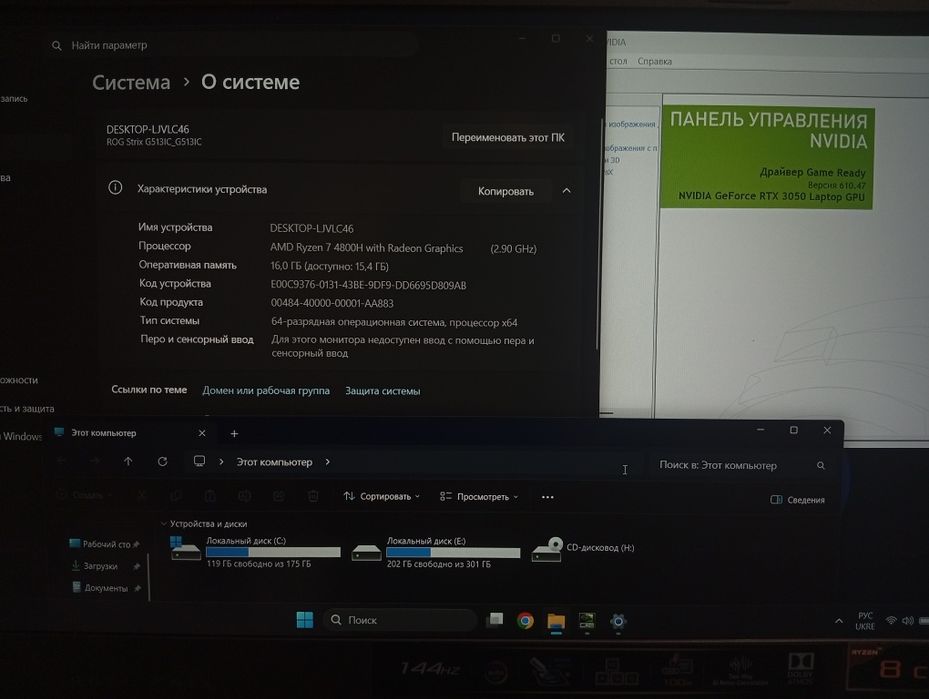Open Рабочий стол in Explorer sidebar
The image size is (929, 699).
[100, 544]
